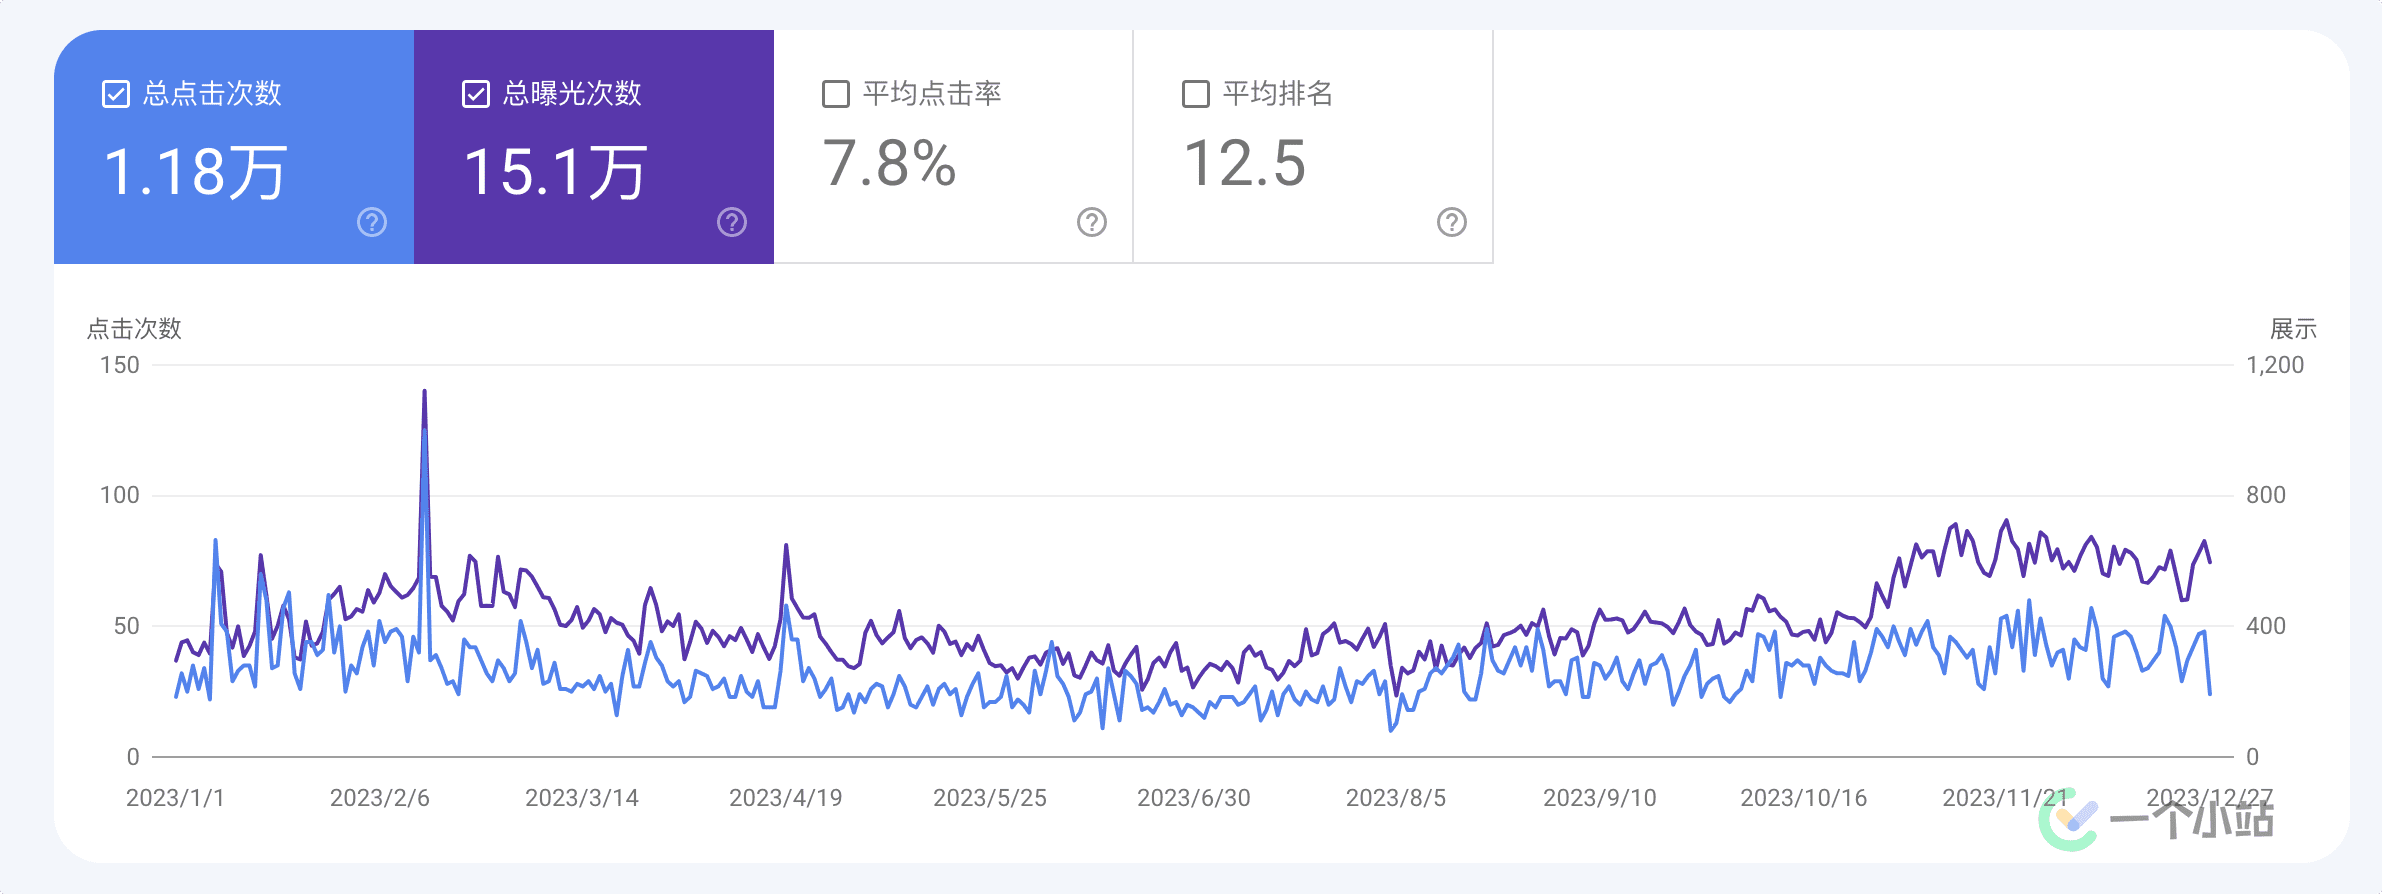Click the impressions spike near 2023/4/19
The height and width of the screenshot is (894, 2382).
tap(786, 547)
